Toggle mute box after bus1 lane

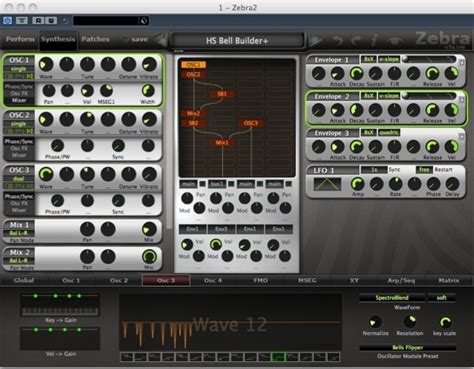pyautogui.click(x=231, y=184)
